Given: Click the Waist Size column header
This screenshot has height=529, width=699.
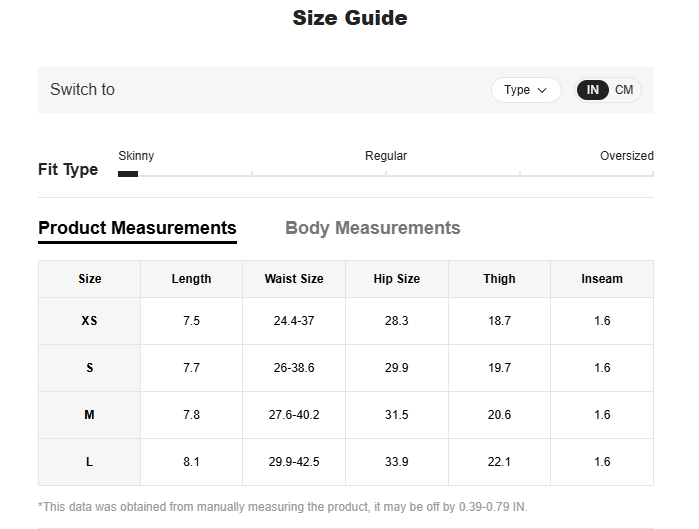Looking at the screenshot, I should [294, 279].
